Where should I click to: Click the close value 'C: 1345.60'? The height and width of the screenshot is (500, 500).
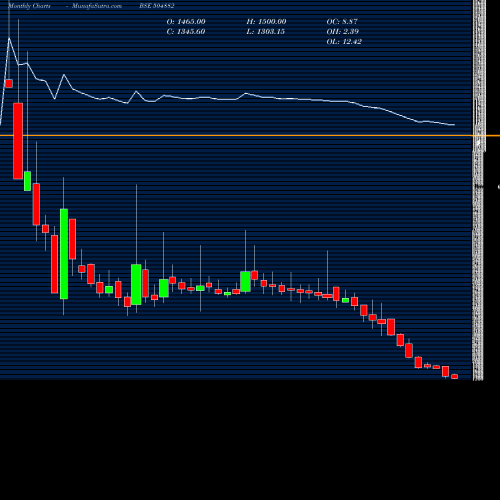coord(186,32)
